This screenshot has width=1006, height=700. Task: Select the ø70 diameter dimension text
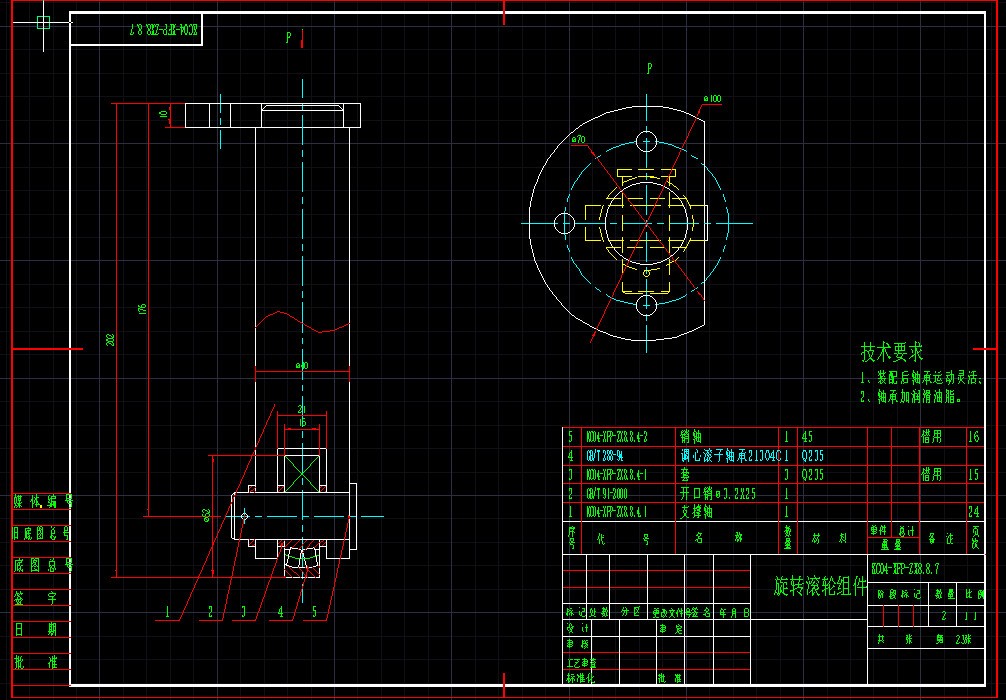pyautogui.click(x=578, y=140)
